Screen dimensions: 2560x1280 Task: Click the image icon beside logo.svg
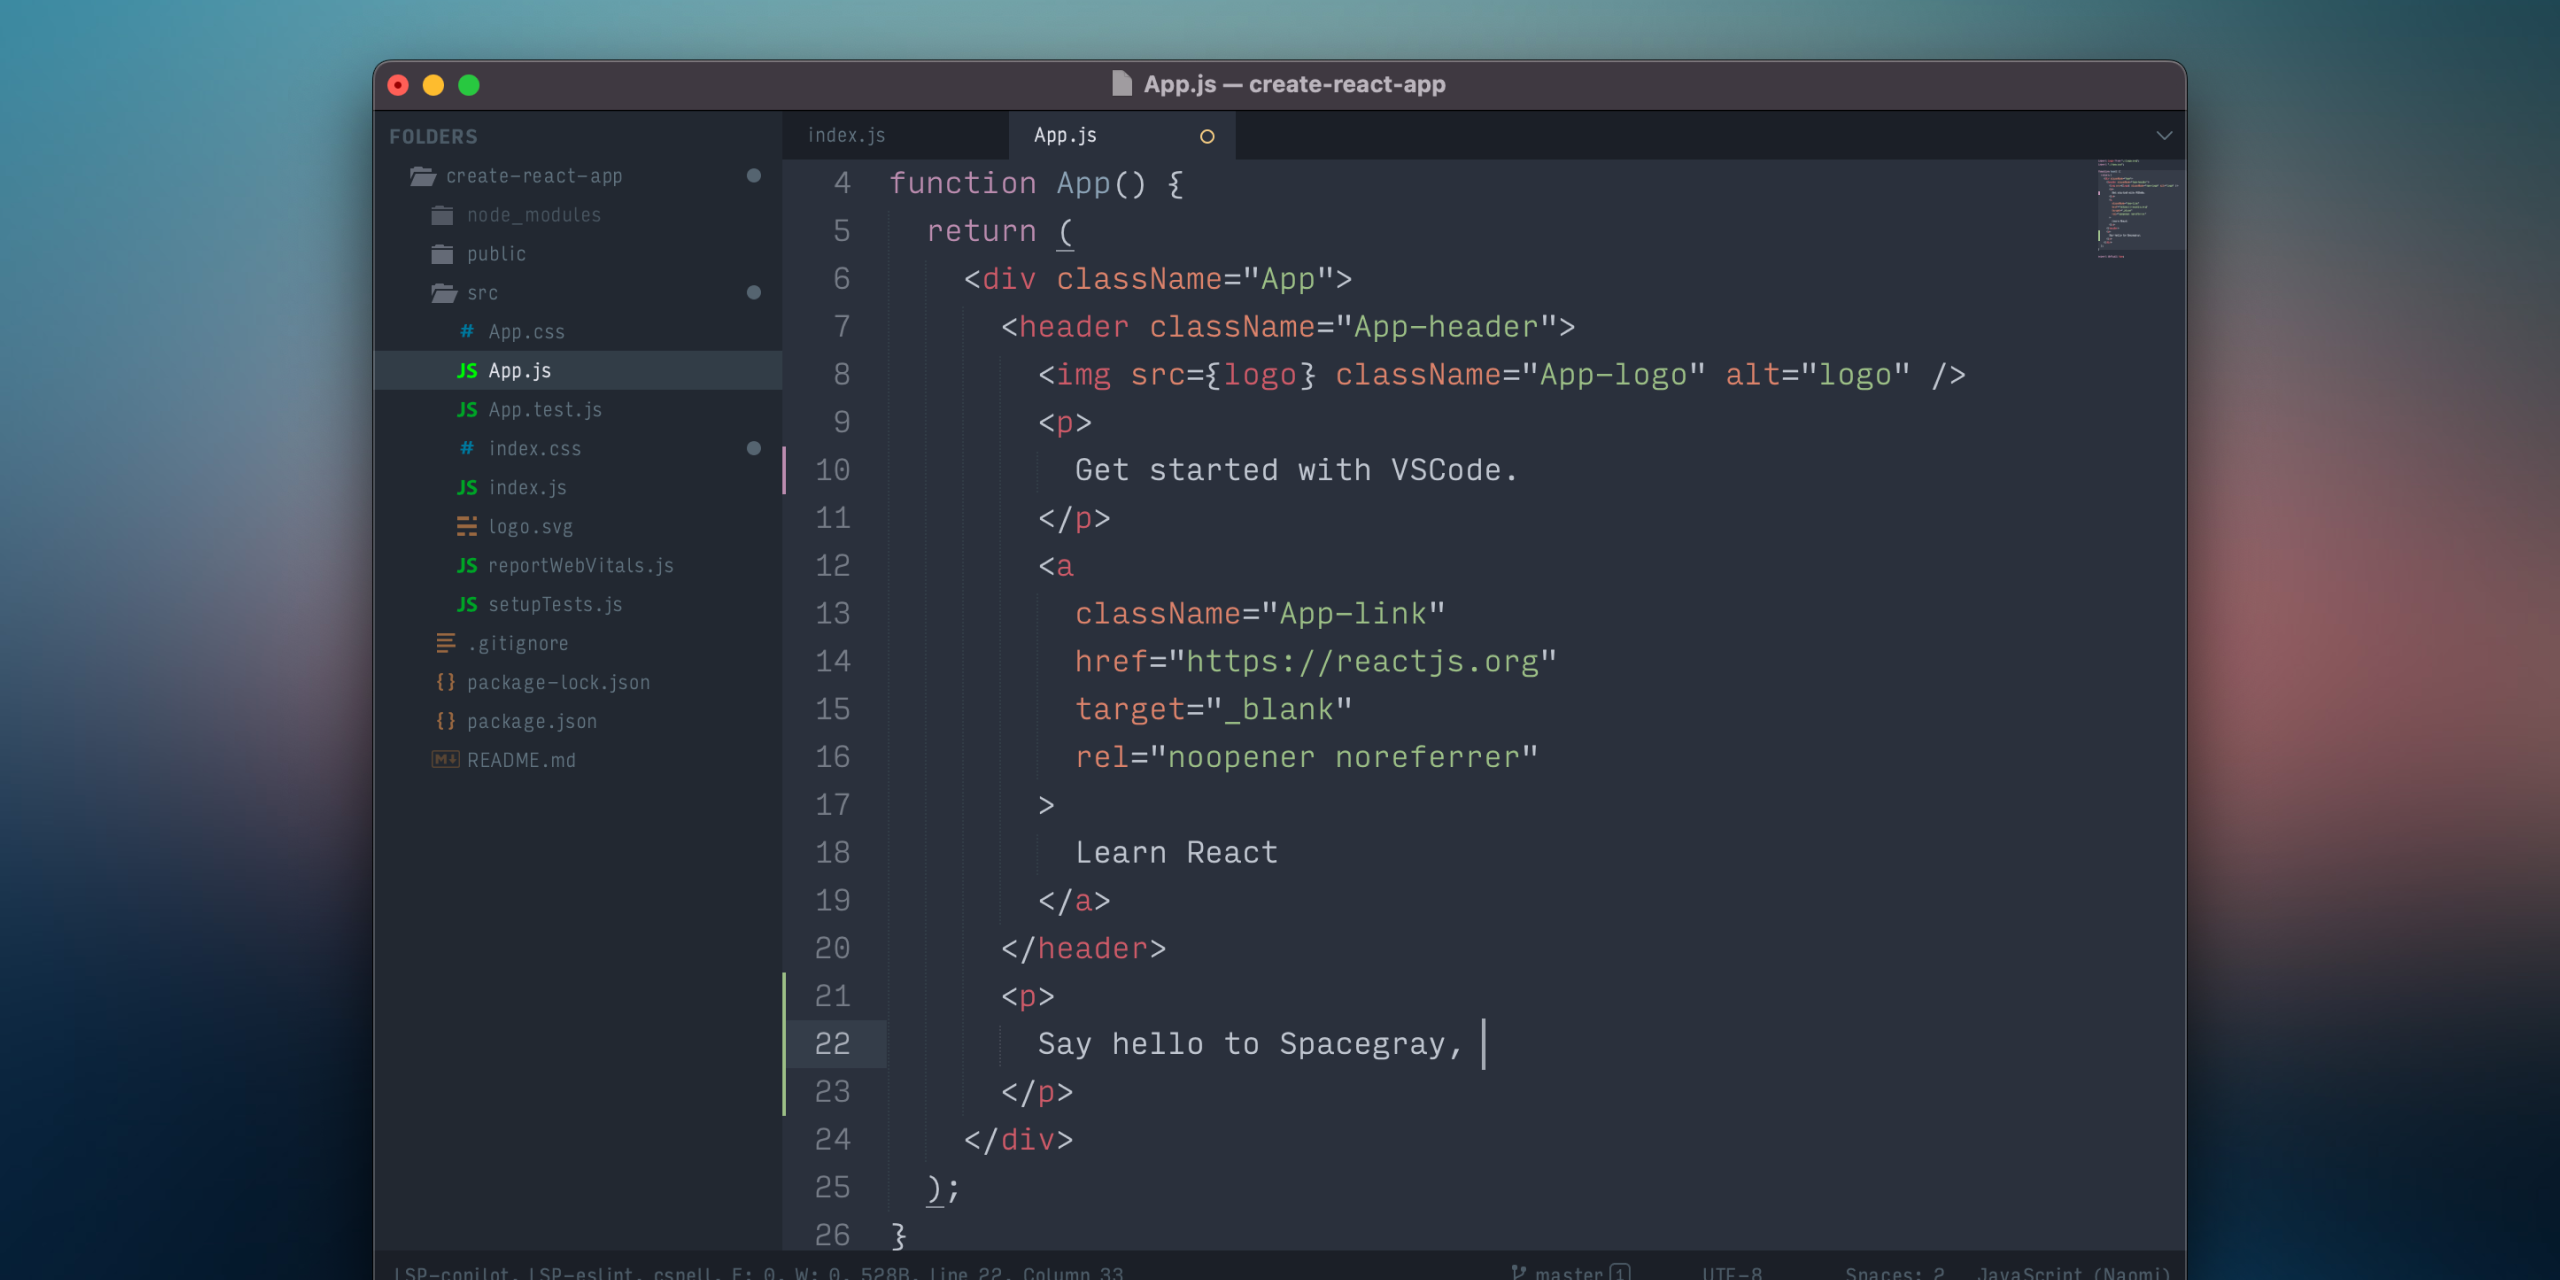(467, 527)
